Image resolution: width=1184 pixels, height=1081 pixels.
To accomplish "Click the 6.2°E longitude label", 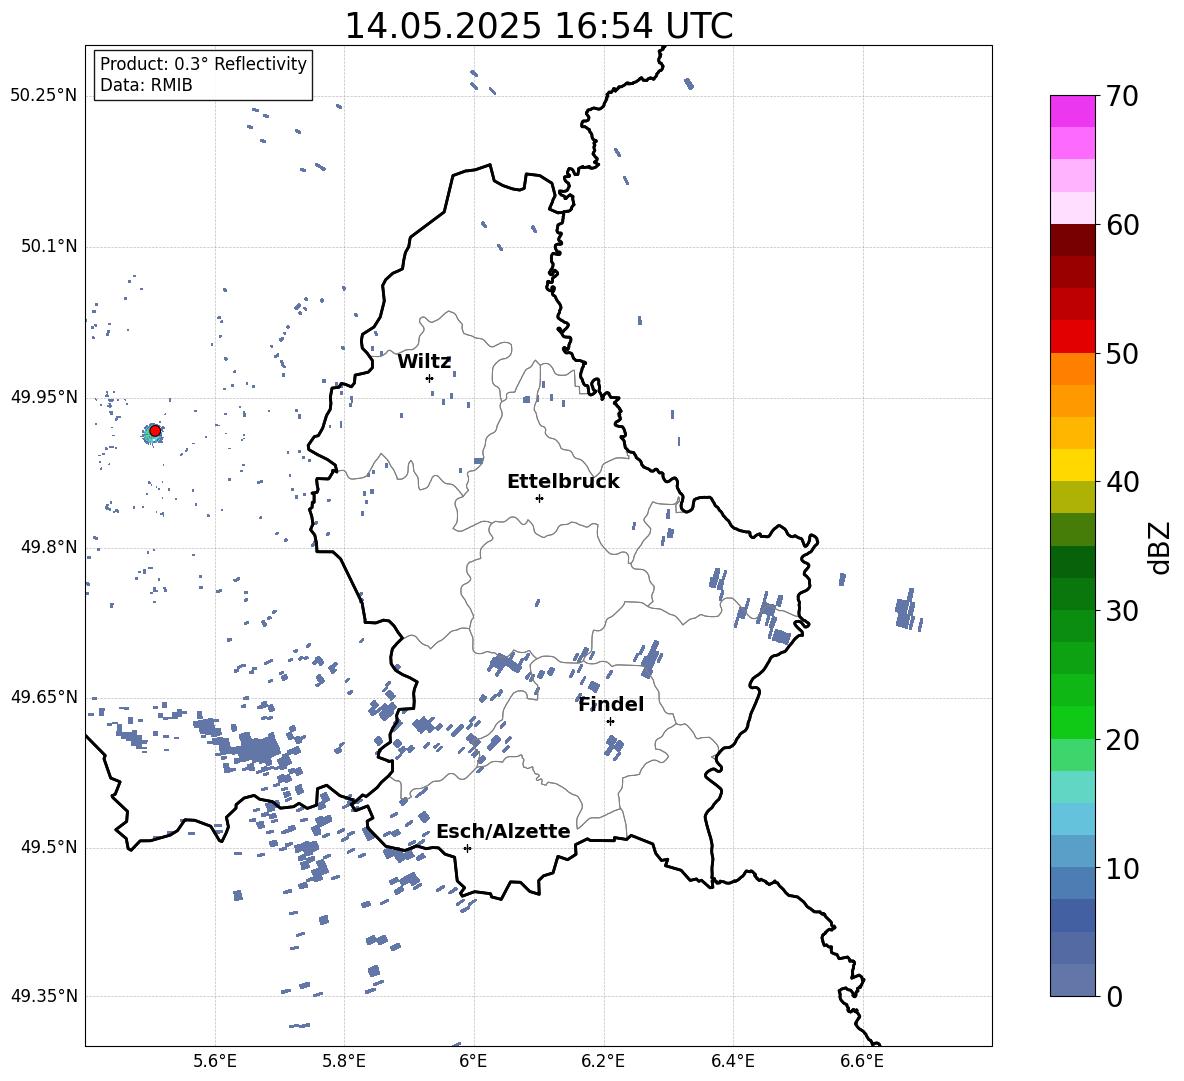I will pyautogui.click(x=603, y=1061).
